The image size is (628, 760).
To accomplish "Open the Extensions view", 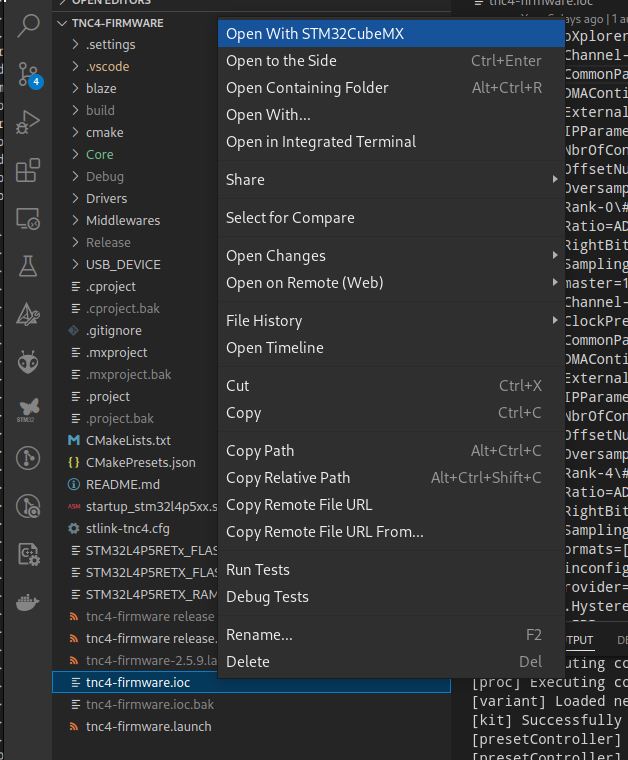I will click(x=28, y=170).
